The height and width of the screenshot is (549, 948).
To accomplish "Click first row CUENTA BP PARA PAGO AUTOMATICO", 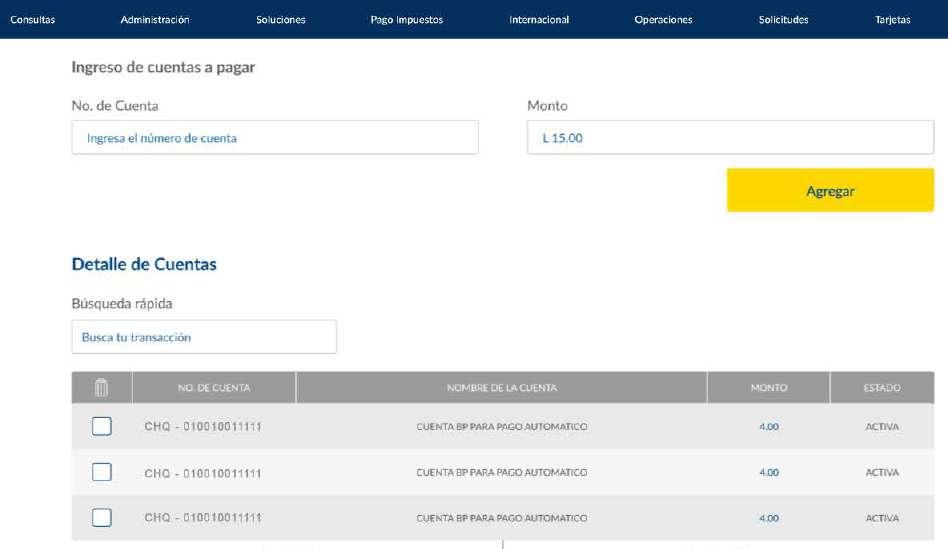I will [x=502, y=426].
